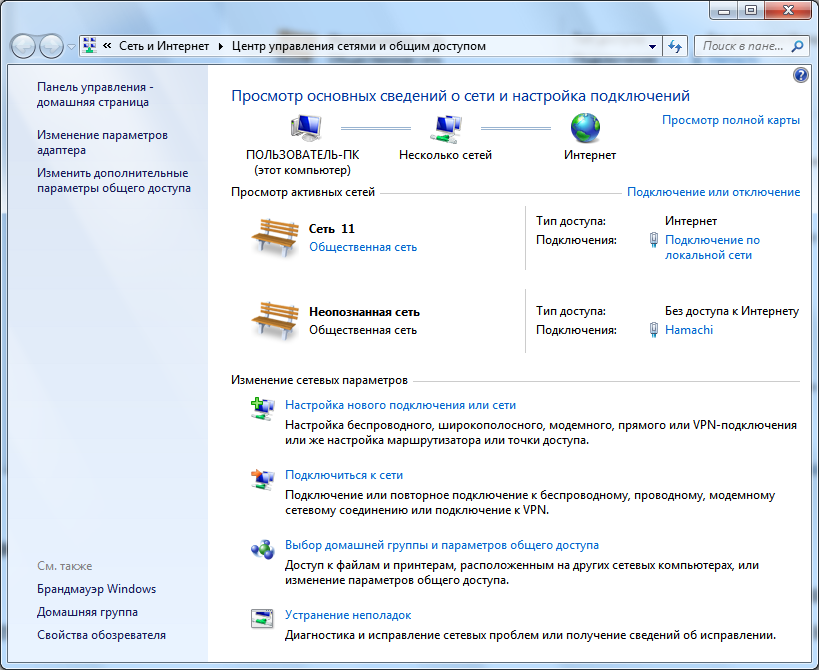Click the refresh button beside address bar
Image resolution: width=819 pixels, height=670 pixels.
(675, 46)
